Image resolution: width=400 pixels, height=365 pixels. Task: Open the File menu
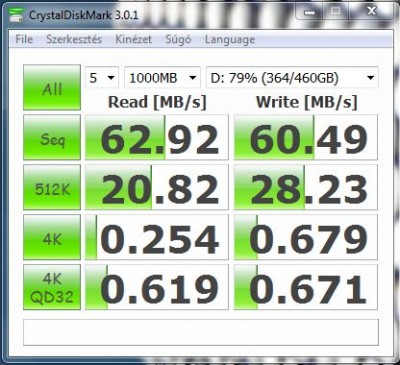pyautogui.click(x=24, y=39)
